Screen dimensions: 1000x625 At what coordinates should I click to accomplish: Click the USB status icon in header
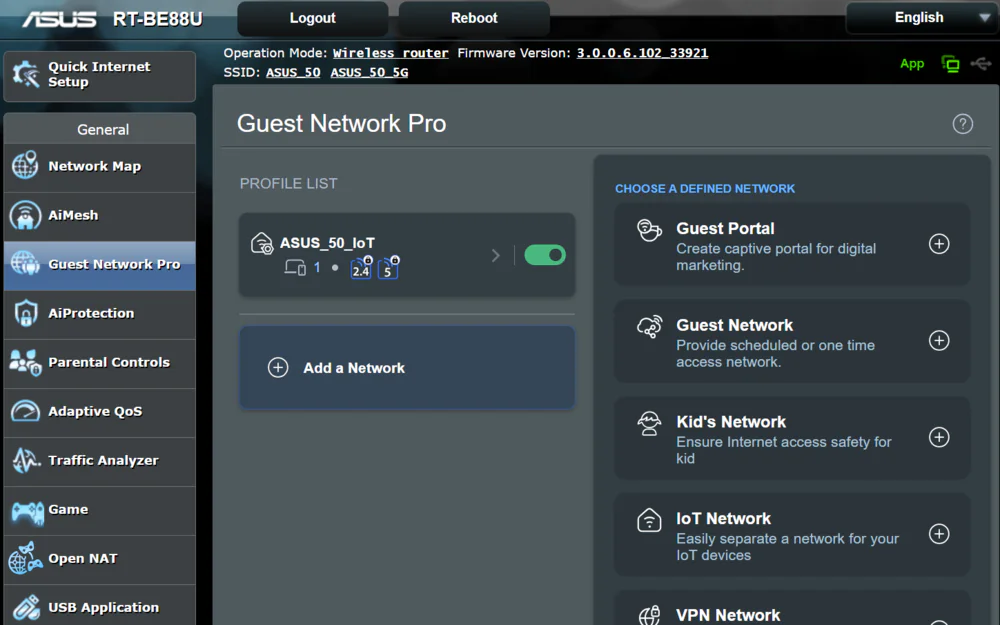[981, 64]
